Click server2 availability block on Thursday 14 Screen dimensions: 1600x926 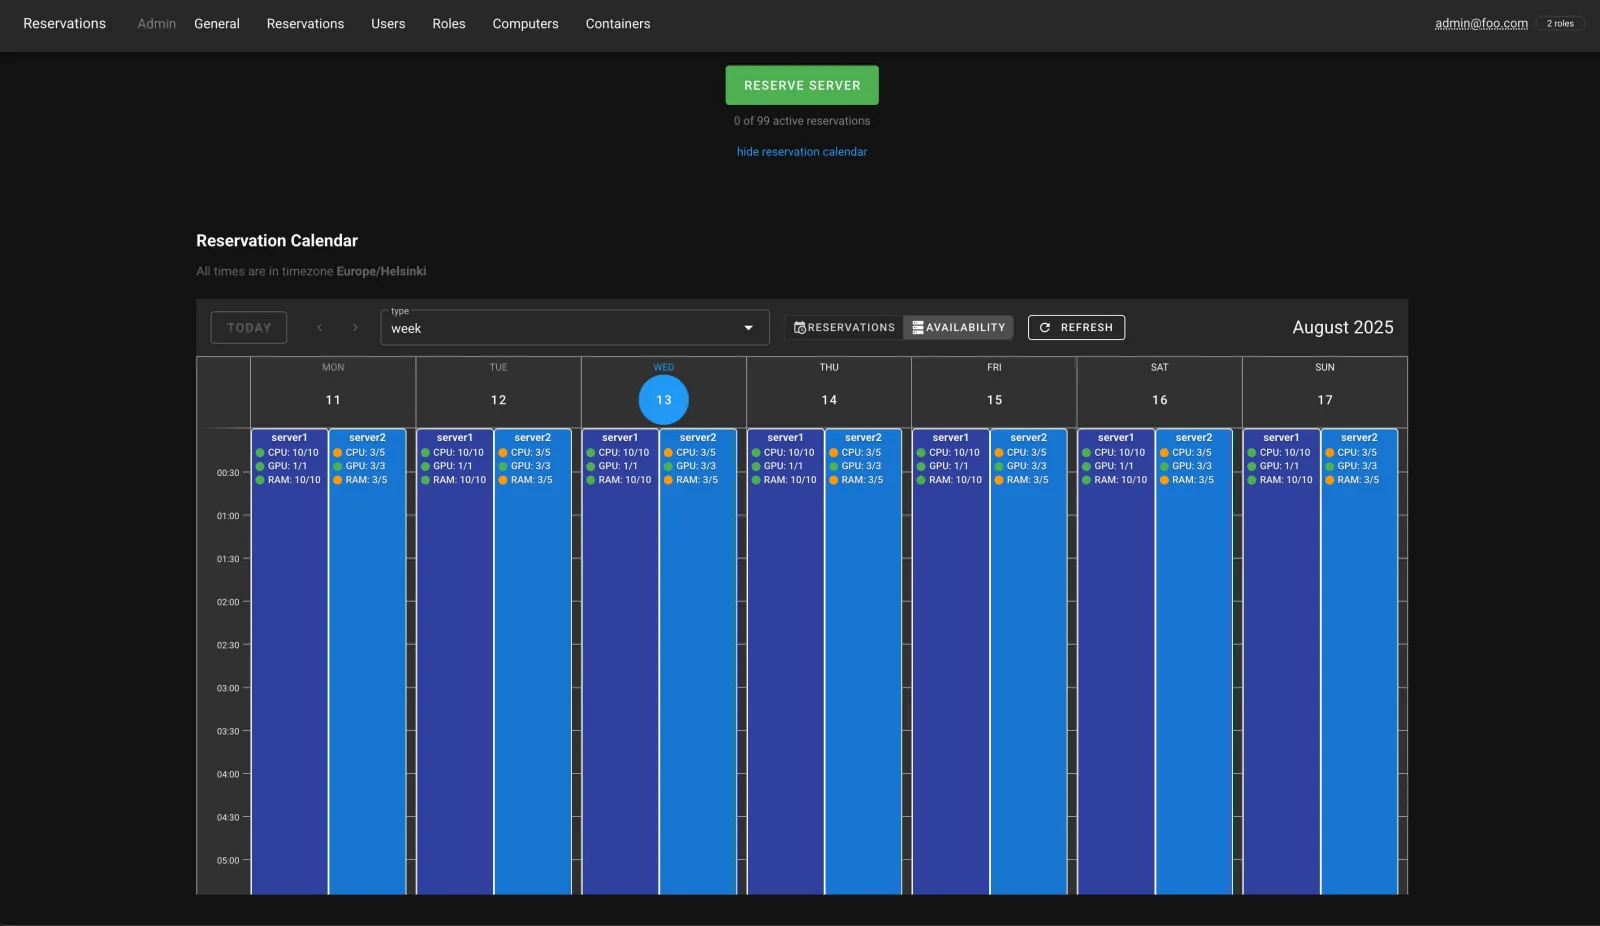(863, 661)
